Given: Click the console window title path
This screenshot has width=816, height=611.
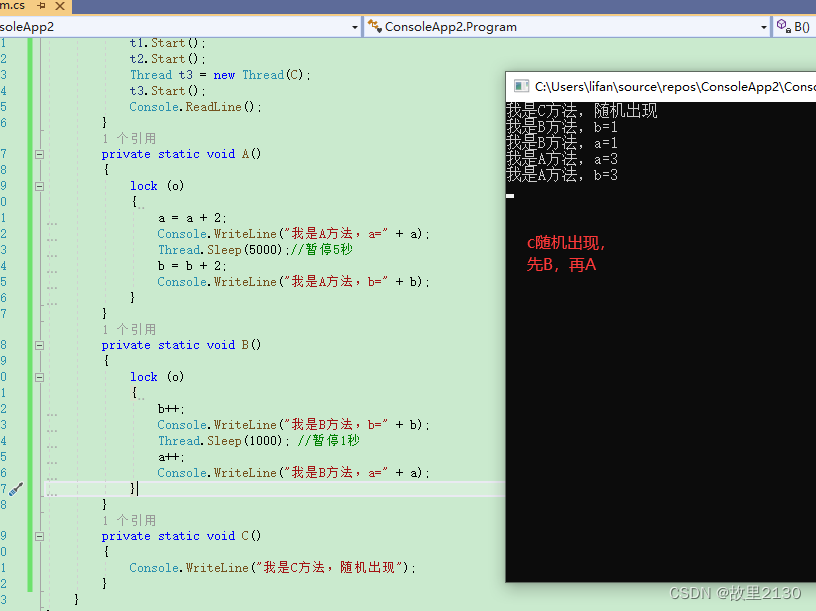Looking at the screenshot, I should pyautogui.click(x=670, y=87).
